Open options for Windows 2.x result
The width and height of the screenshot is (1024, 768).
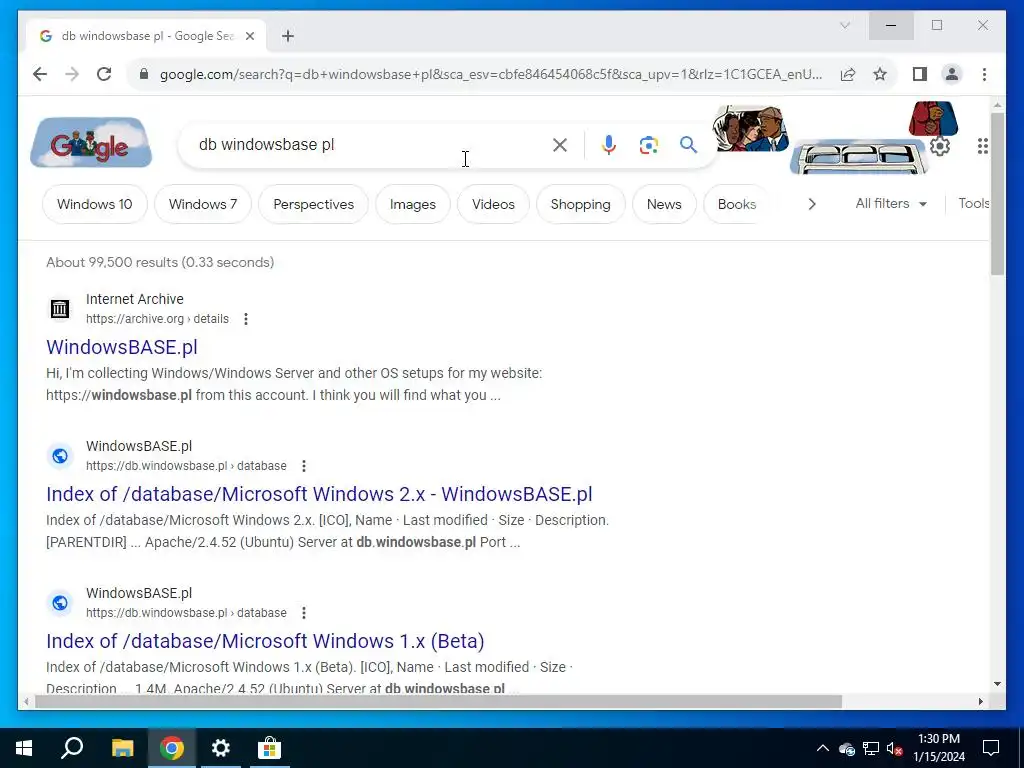click(304, 466)
